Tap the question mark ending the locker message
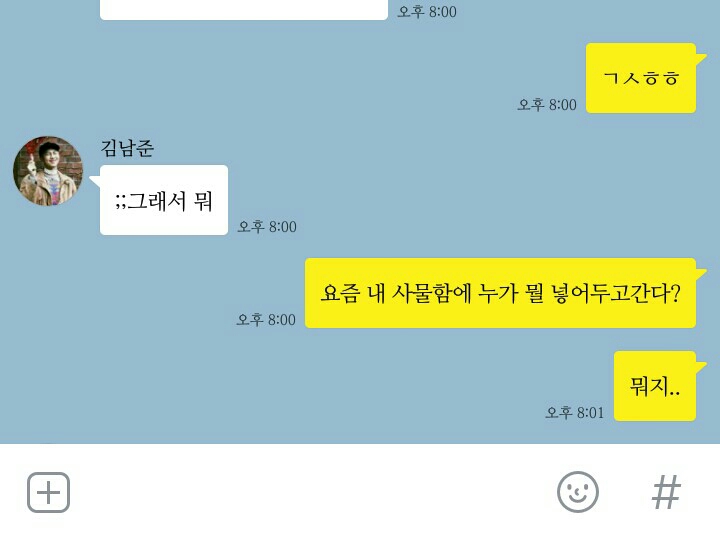This screenshot has width=720, height=540. 675,292
